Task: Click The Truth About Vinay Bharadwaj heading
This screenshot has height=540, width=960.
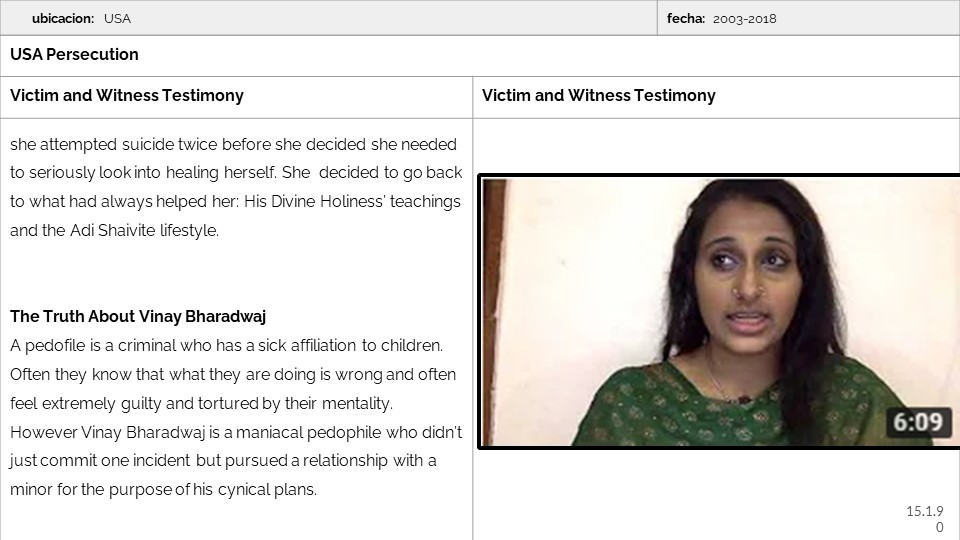Action: pos(138,317)
